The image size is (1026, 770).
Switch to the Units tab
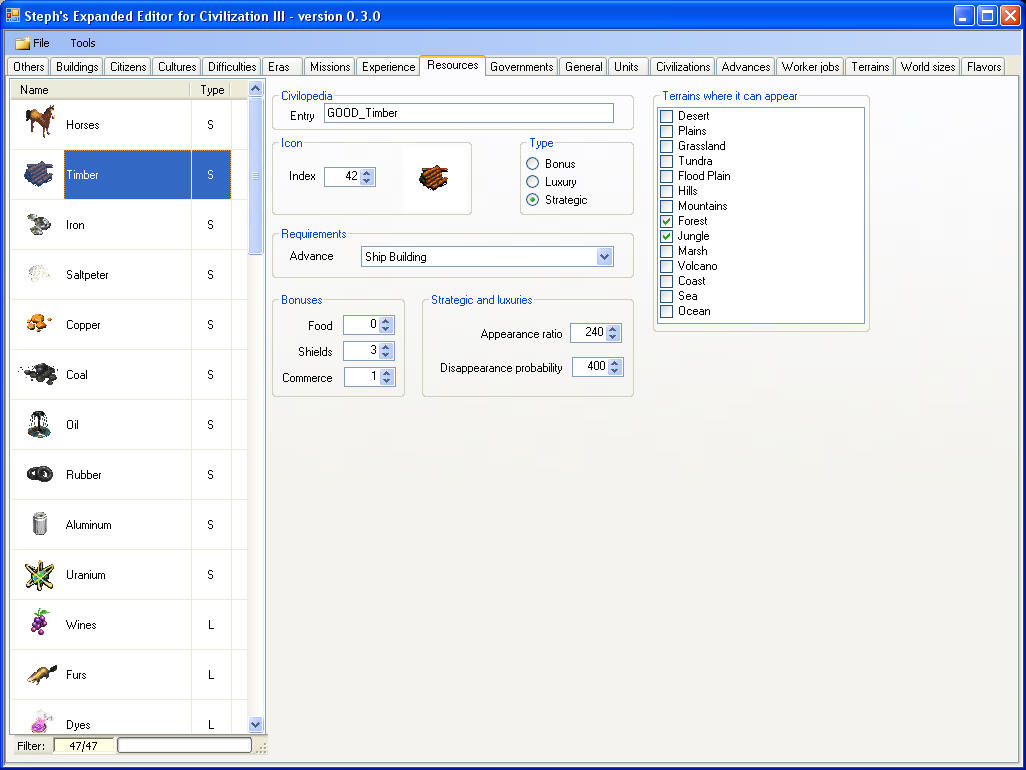pyautogui.click(x=626, y=67)
